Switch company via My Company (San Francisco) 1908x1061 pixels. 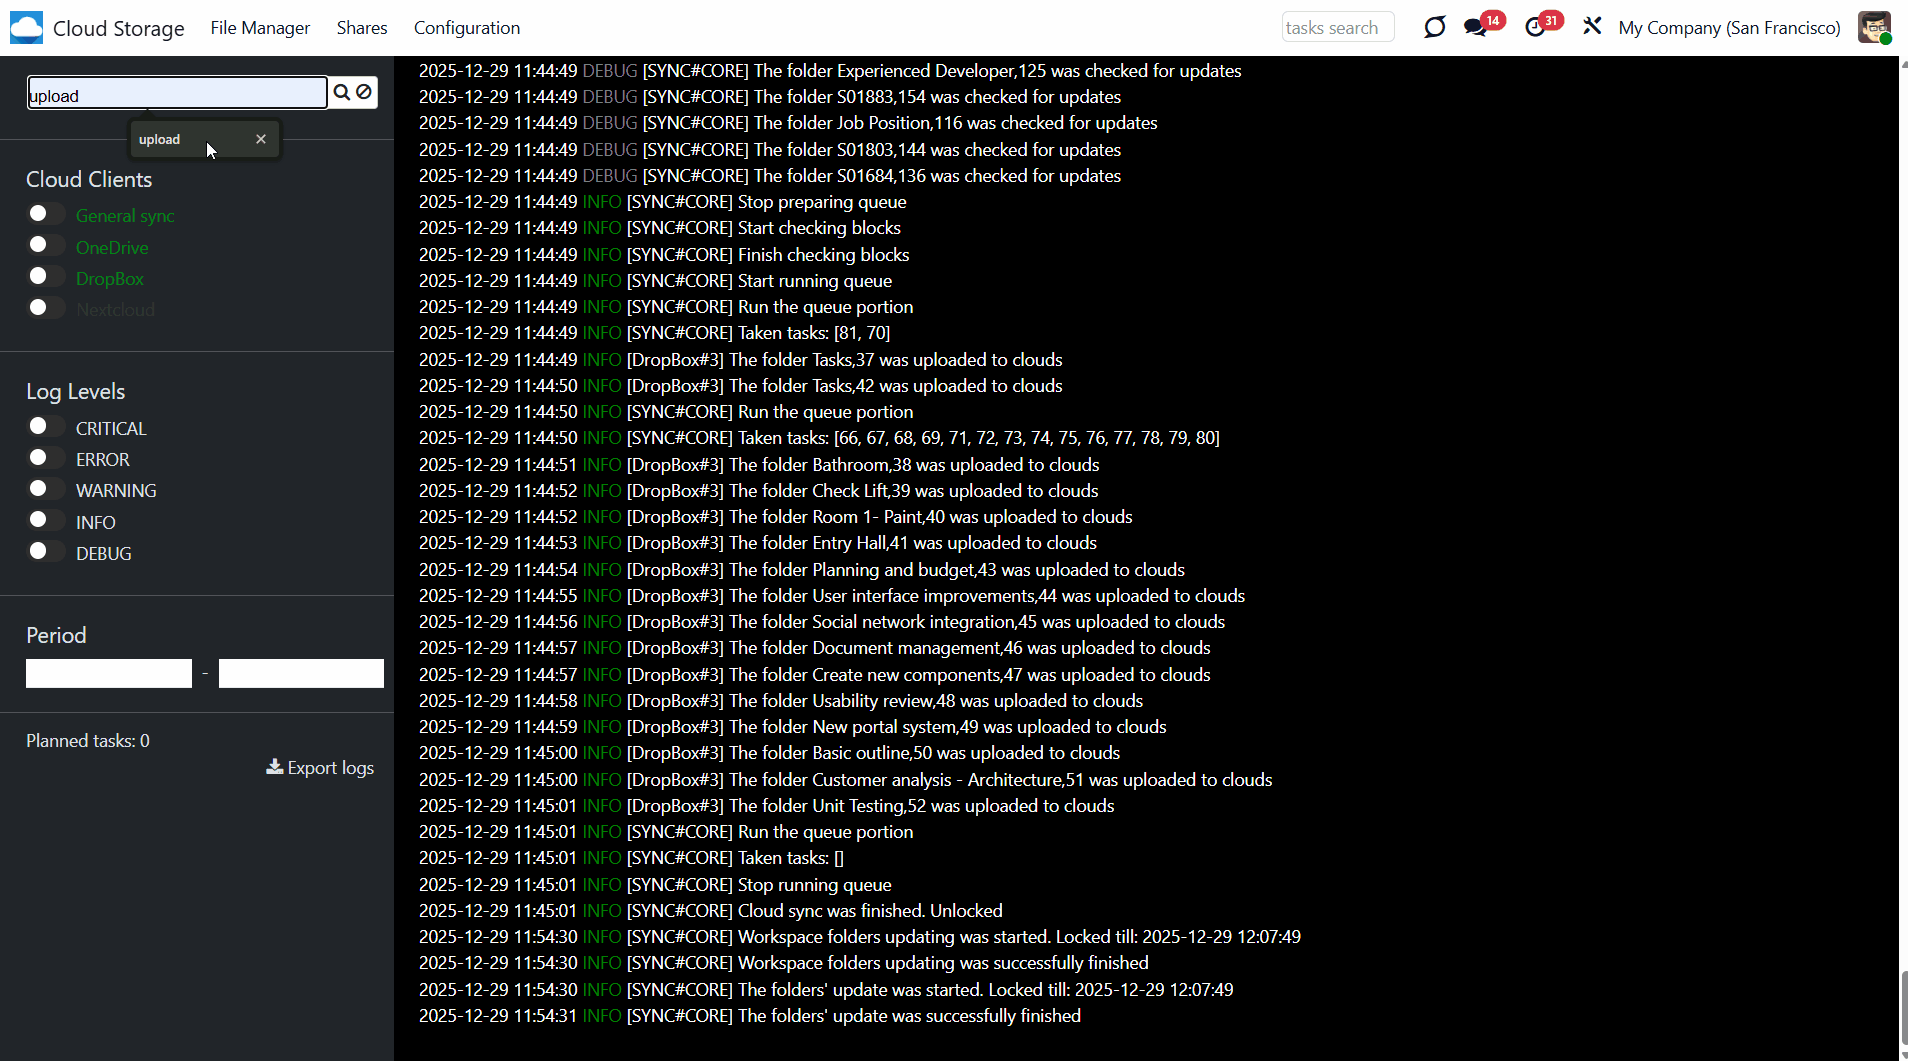(x=1729, y=28)
